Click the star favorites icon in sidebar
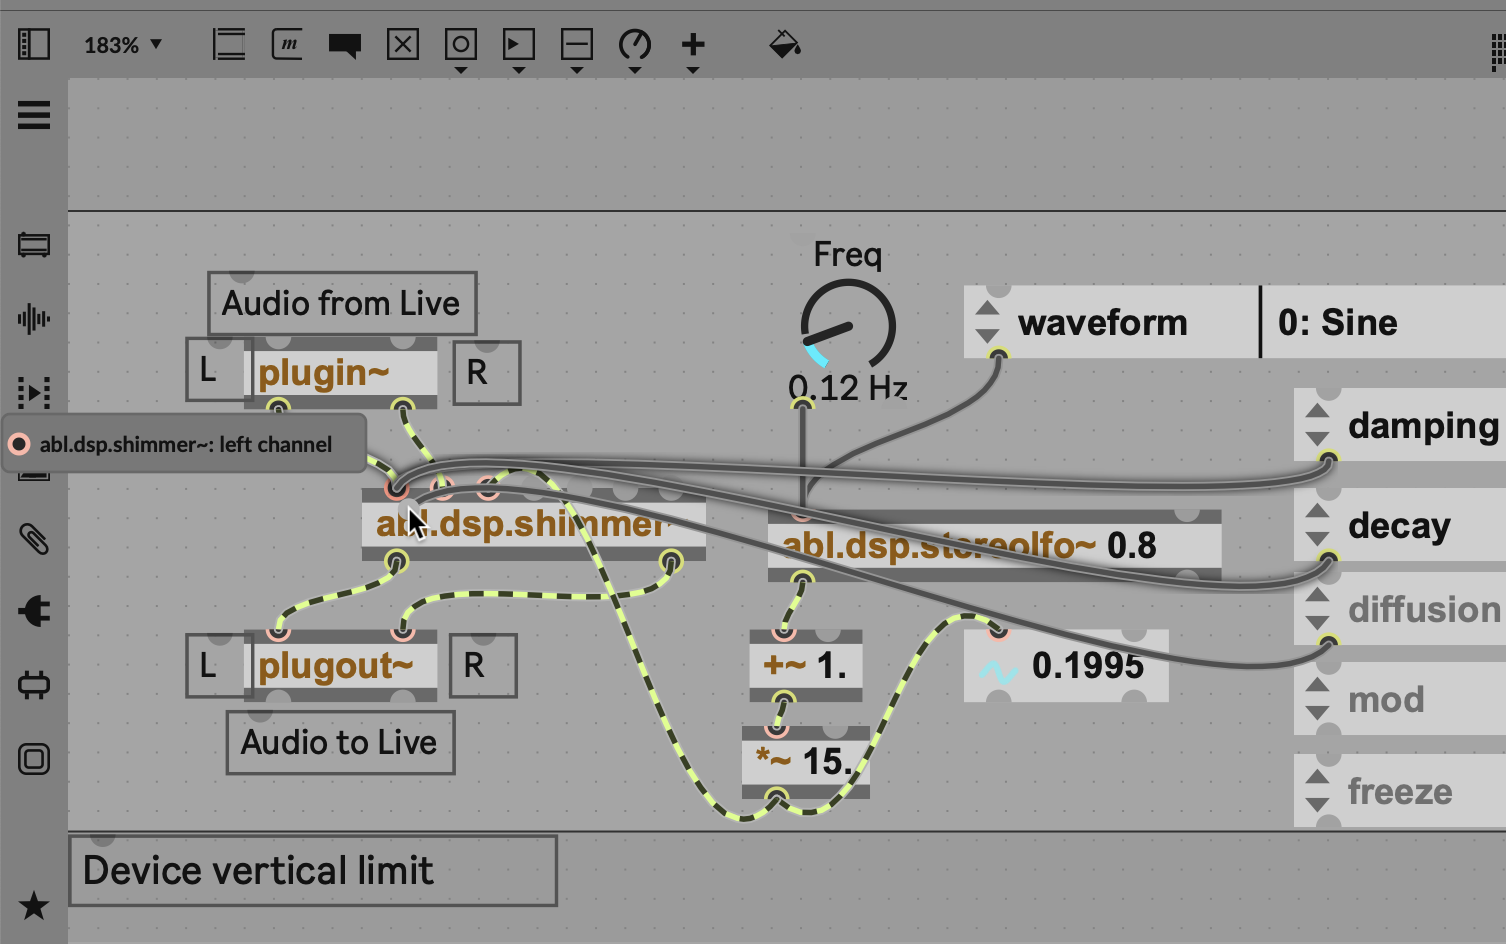 [34, 905]
